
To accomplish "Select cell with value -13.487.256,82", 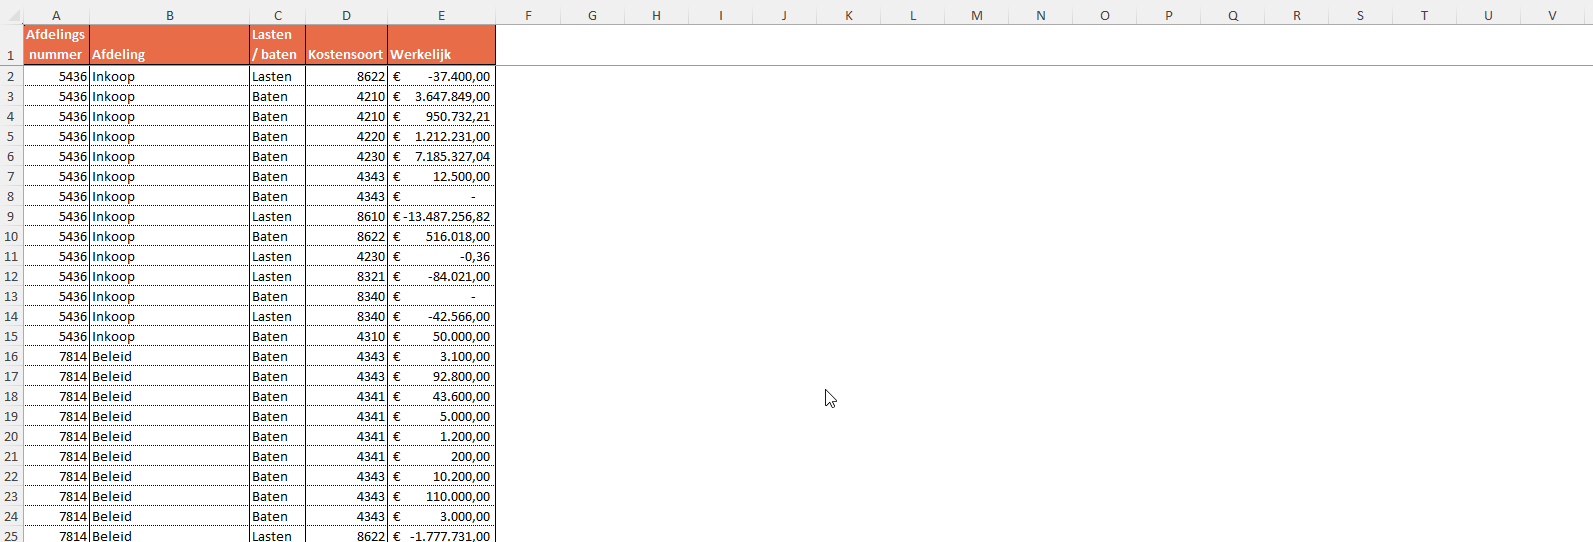I will pos(441,216).
